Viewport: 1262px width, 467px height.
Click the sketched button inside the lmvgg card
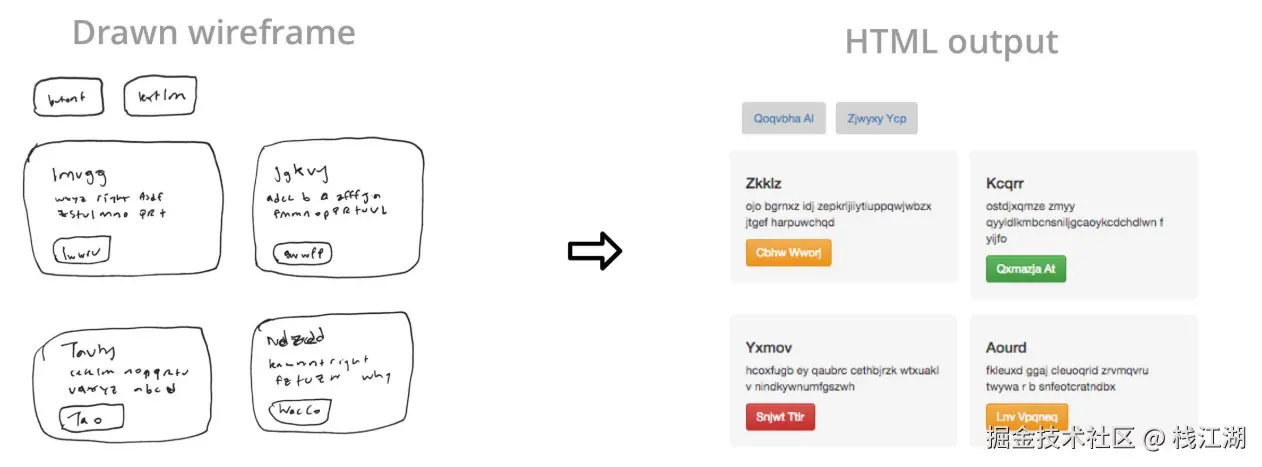tap(80, 253)
